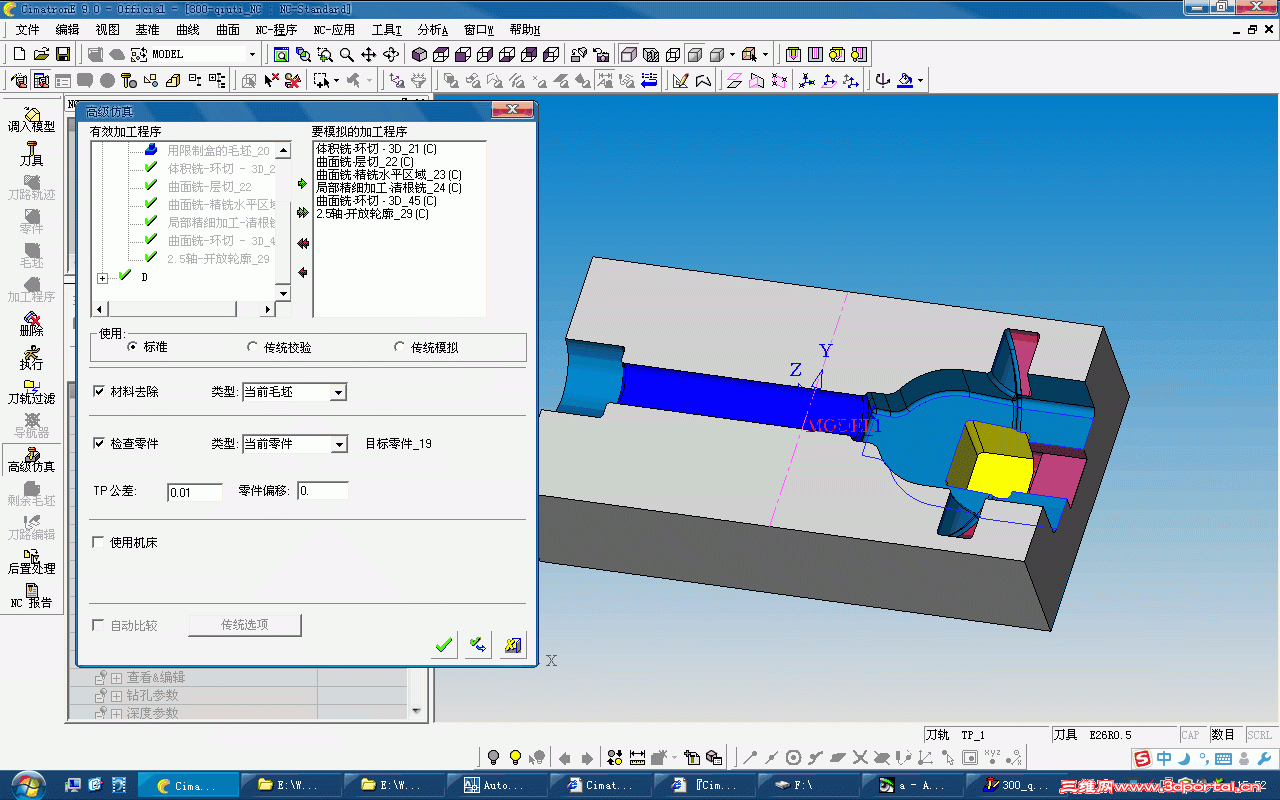Save the document with the floppy icon
Viewport: 1280px width, 800px height.
pyautogui.click(x=62, y=54)
